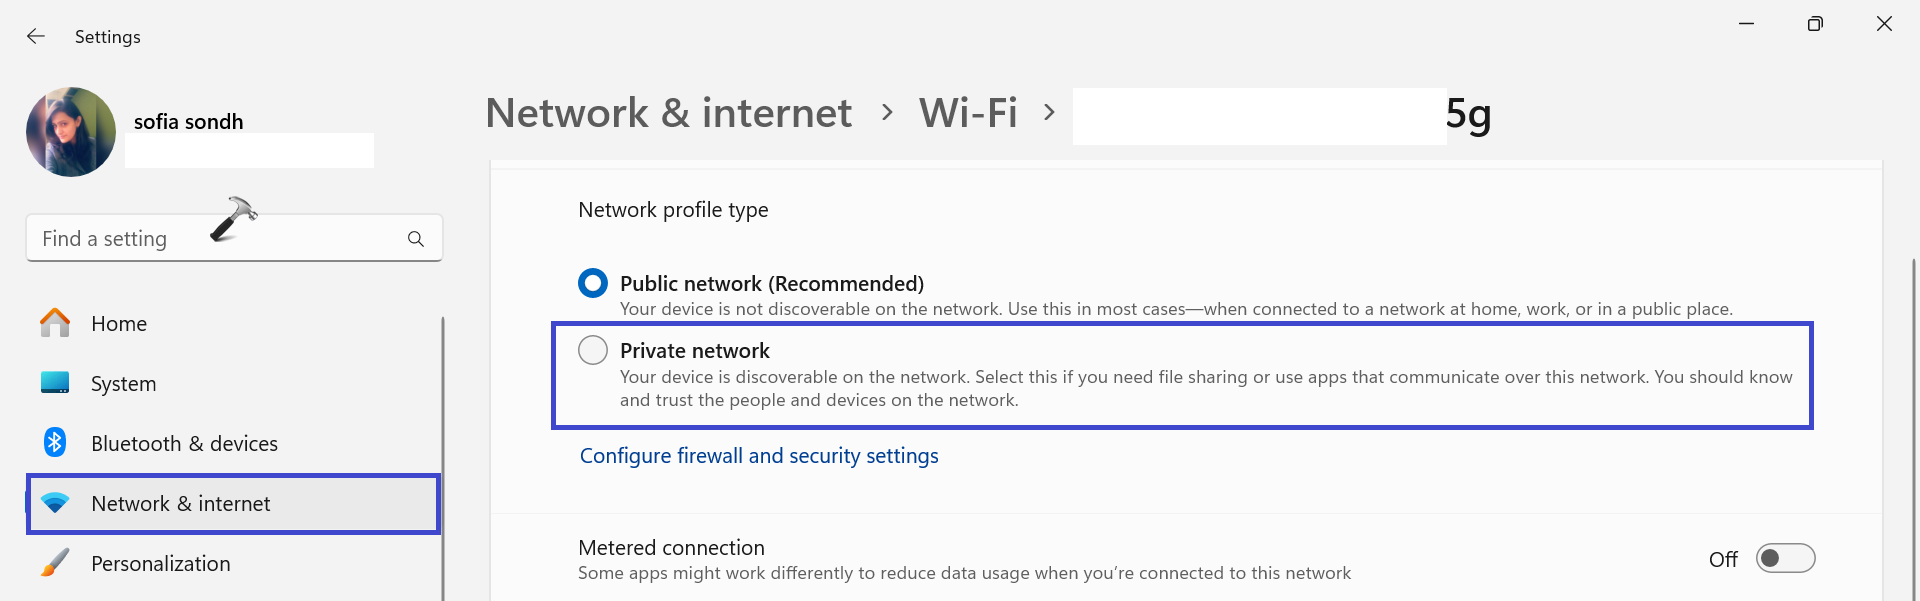Image resolution: width=1920 pixels, height=601 pixels.
Task: Click the back arrow in Settings
Action: pos(36,37)
